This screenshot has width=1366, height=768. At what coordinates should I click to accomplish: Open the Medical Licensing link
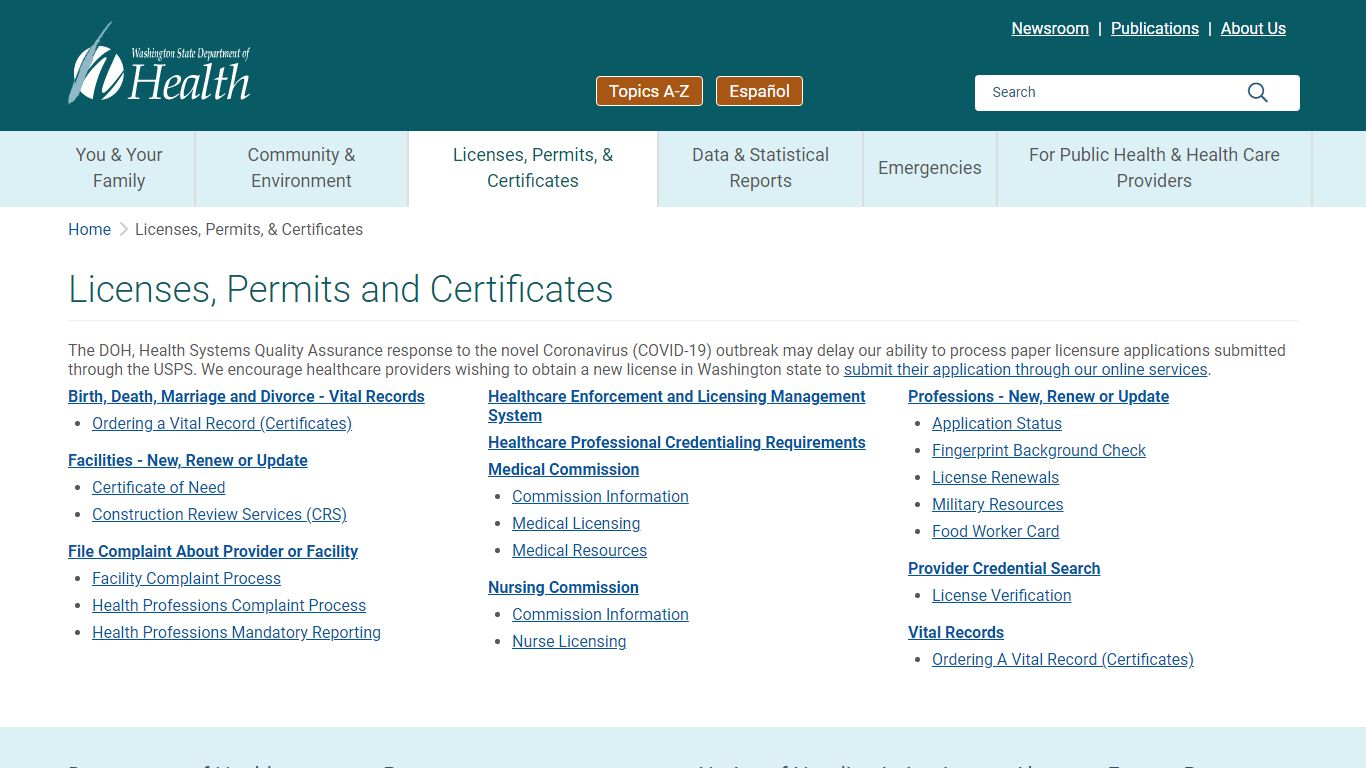(x=576, y=524)
